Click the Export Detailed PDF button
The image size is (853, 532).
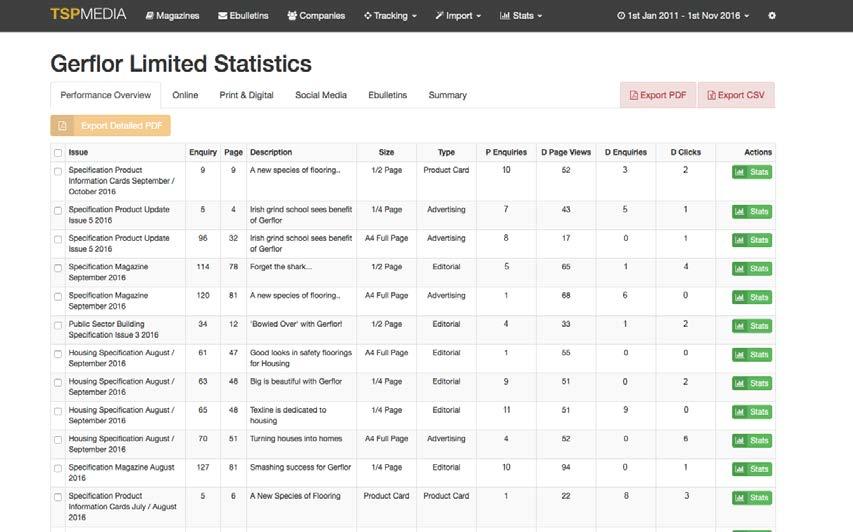[110, 126]
